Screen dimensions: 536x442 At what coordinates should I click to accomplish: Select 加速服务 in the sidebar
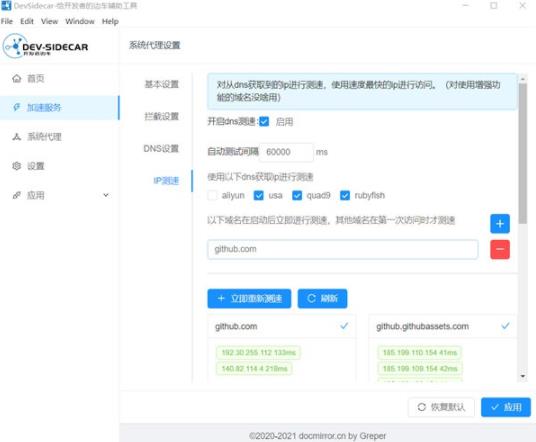click(60, 108)
